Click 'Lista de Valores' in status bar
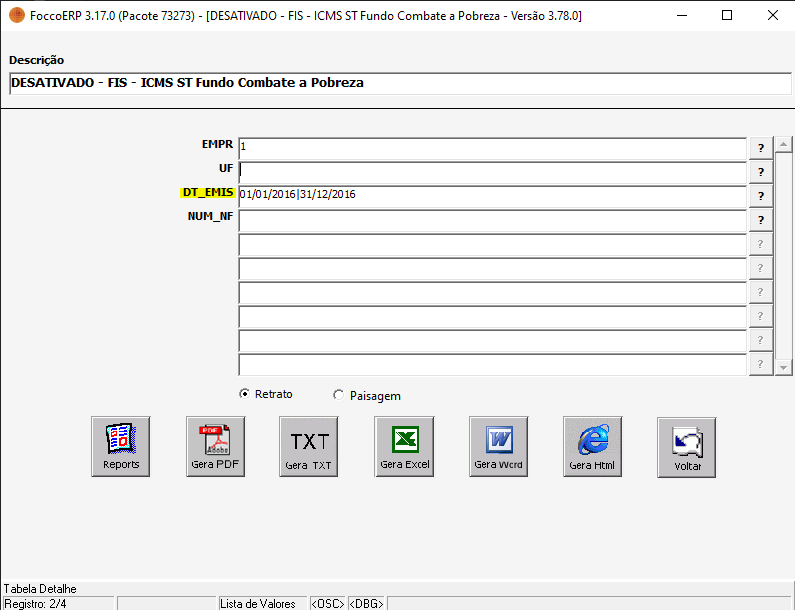This screenshot has width=795, height=610. coord(262,603)
